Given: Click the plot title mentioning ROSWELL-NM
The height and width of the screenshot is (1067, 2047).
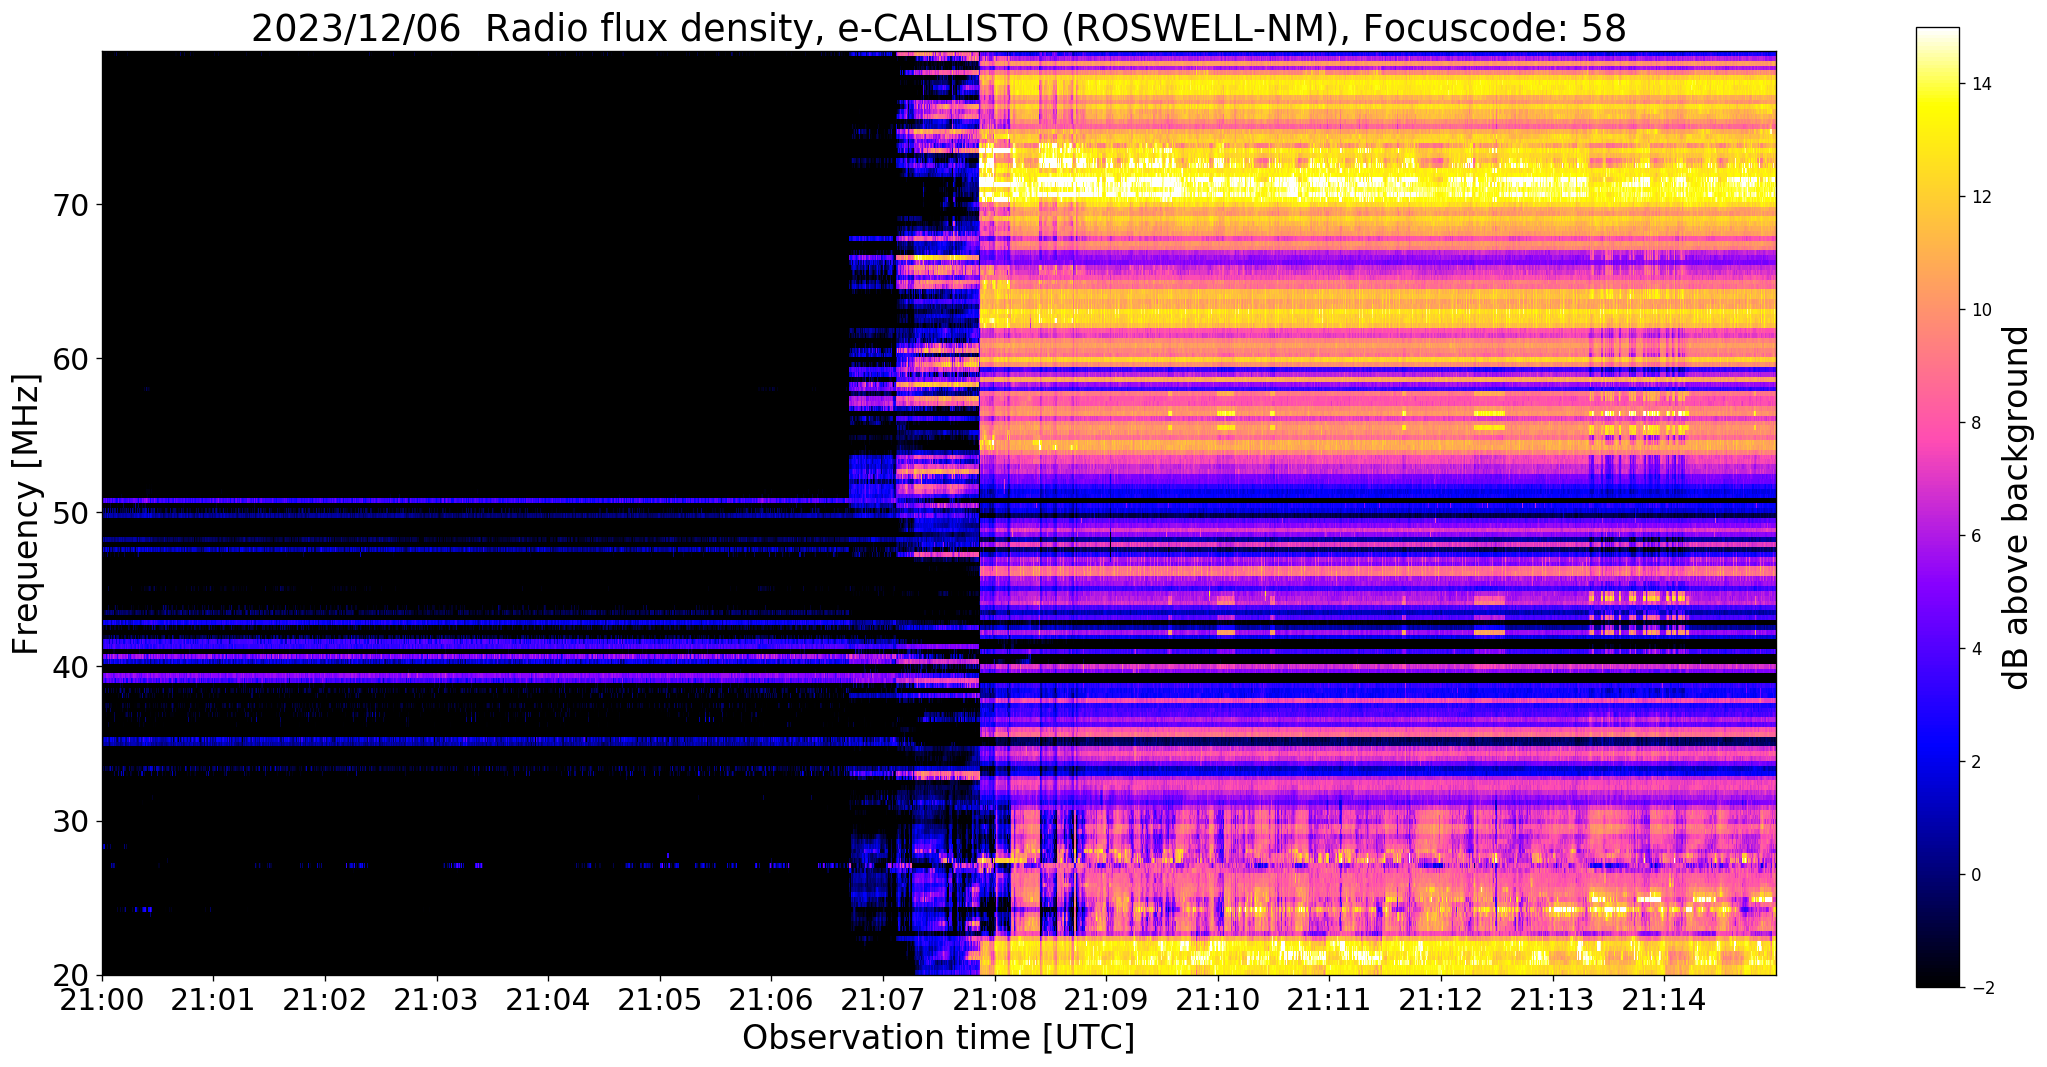Looking at the screenshot, I should (x=938, y=28).
